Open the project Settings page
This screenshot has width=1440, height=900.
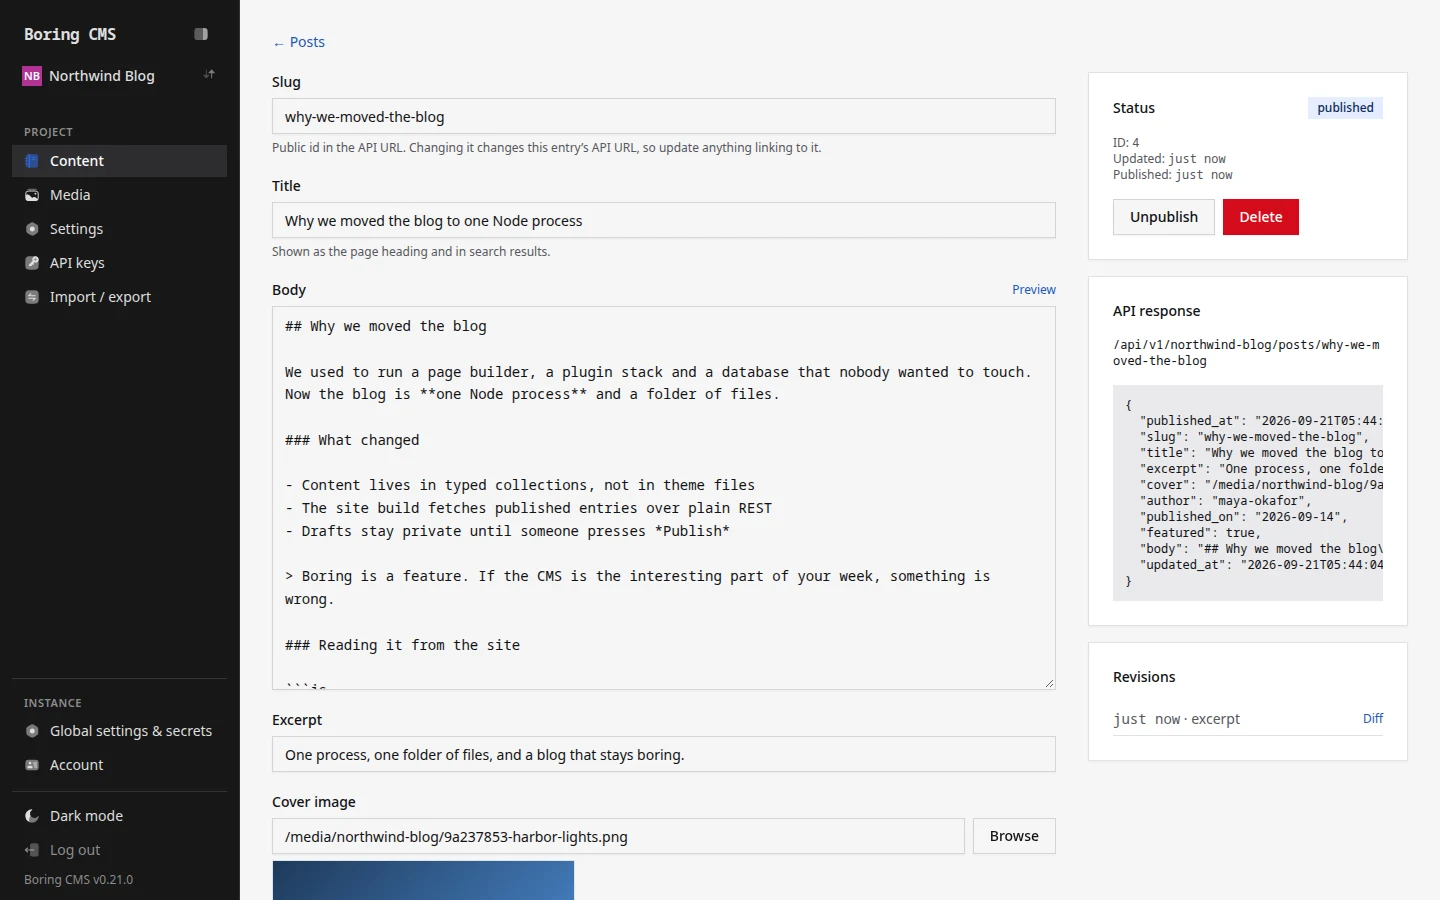pos(119,229)
